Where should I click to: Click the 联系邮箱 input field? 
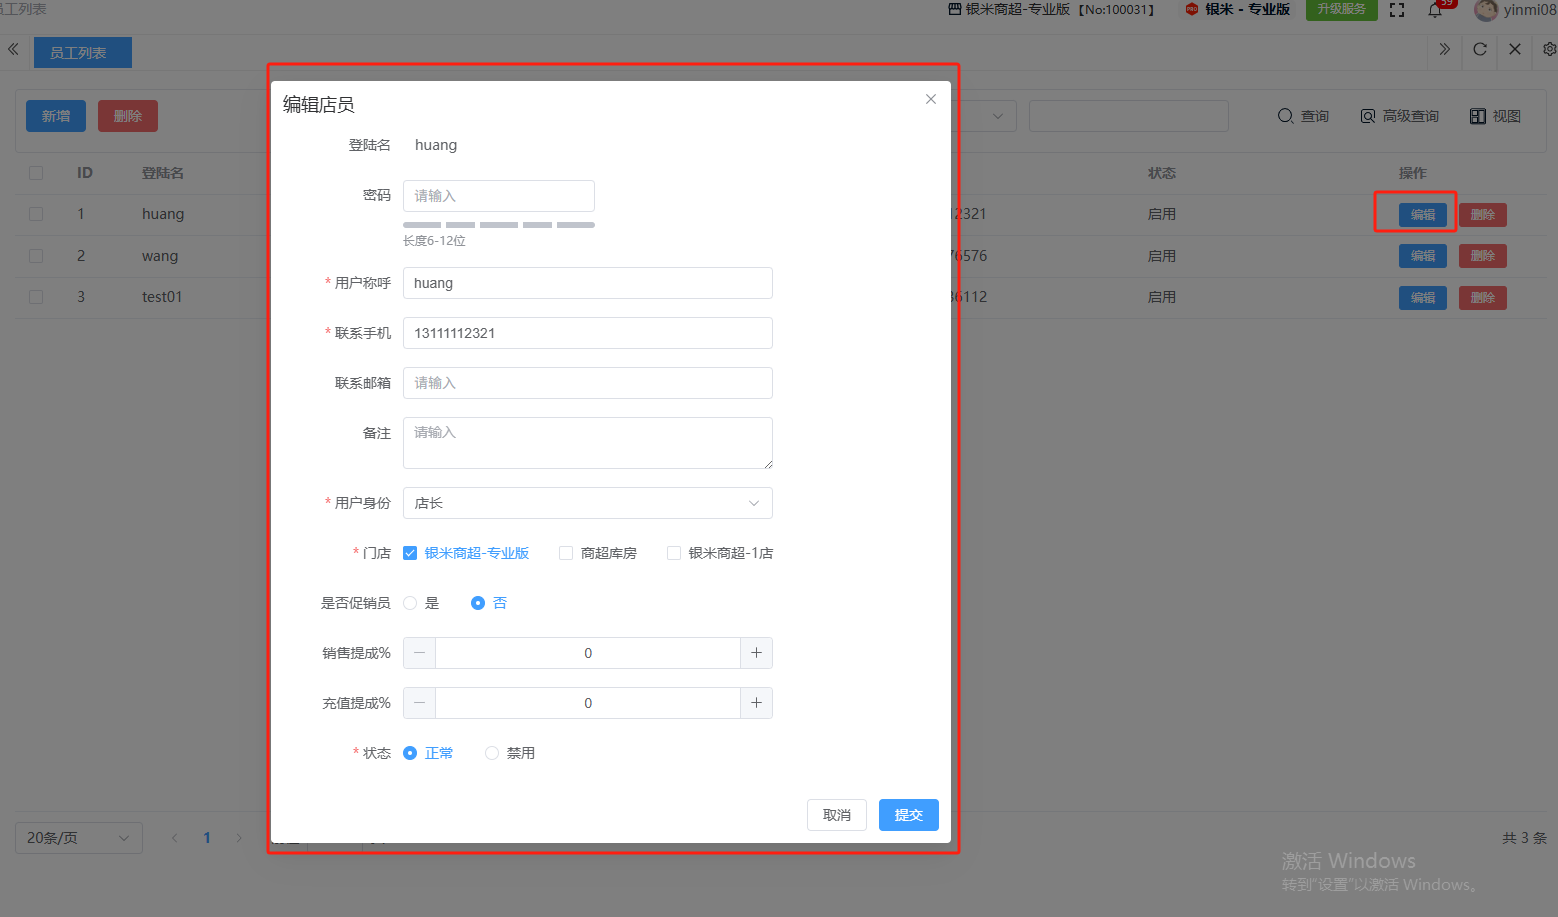point(587,383)
